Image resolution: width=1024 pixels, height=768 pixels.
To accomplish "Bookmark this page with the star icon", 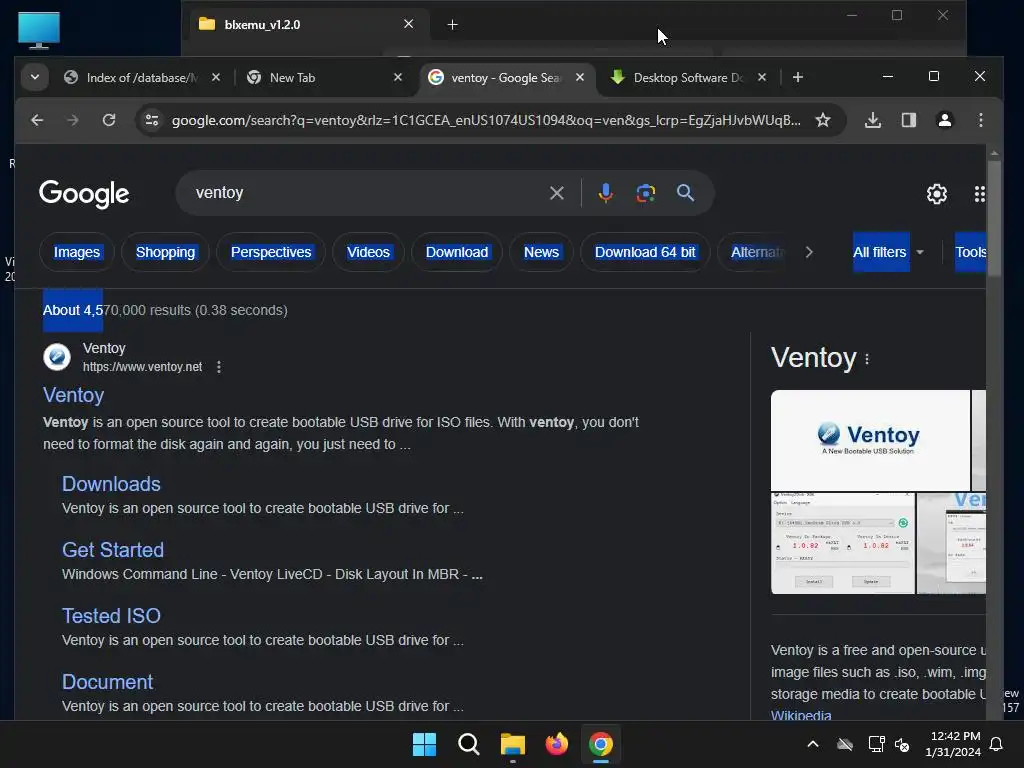I will tap(823, 120).
